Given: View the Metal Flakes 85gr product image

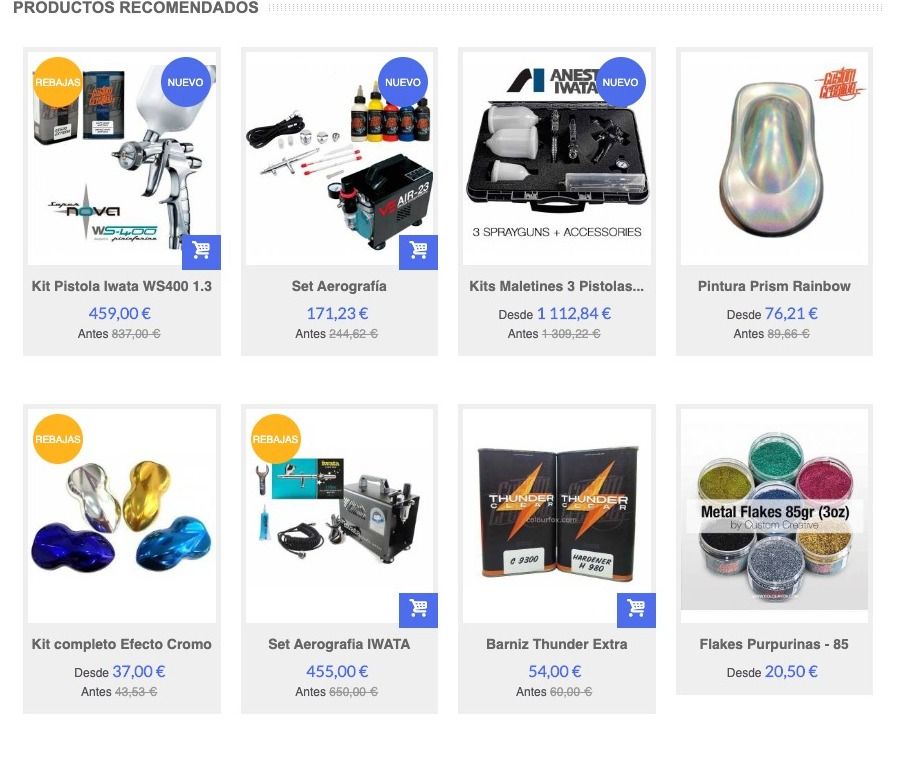Looking at the screenshot, I should coord(774,516).
